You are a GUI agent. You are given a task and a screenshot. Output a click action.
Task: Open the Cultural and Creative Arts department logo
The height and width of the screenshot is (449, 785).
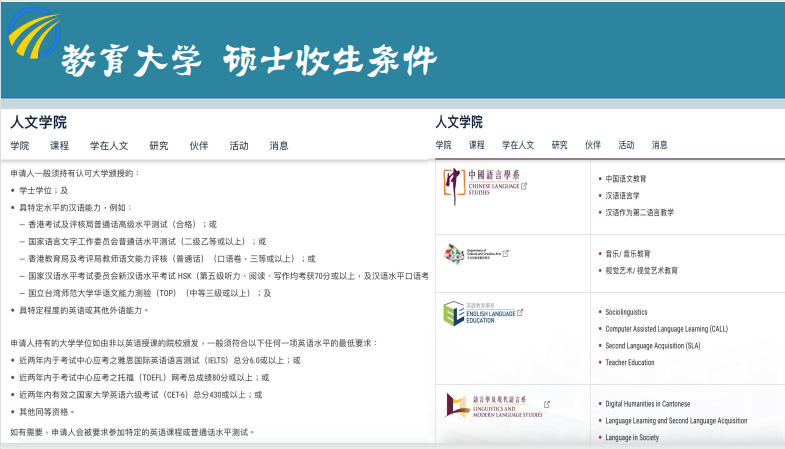(x=472, y=254)
